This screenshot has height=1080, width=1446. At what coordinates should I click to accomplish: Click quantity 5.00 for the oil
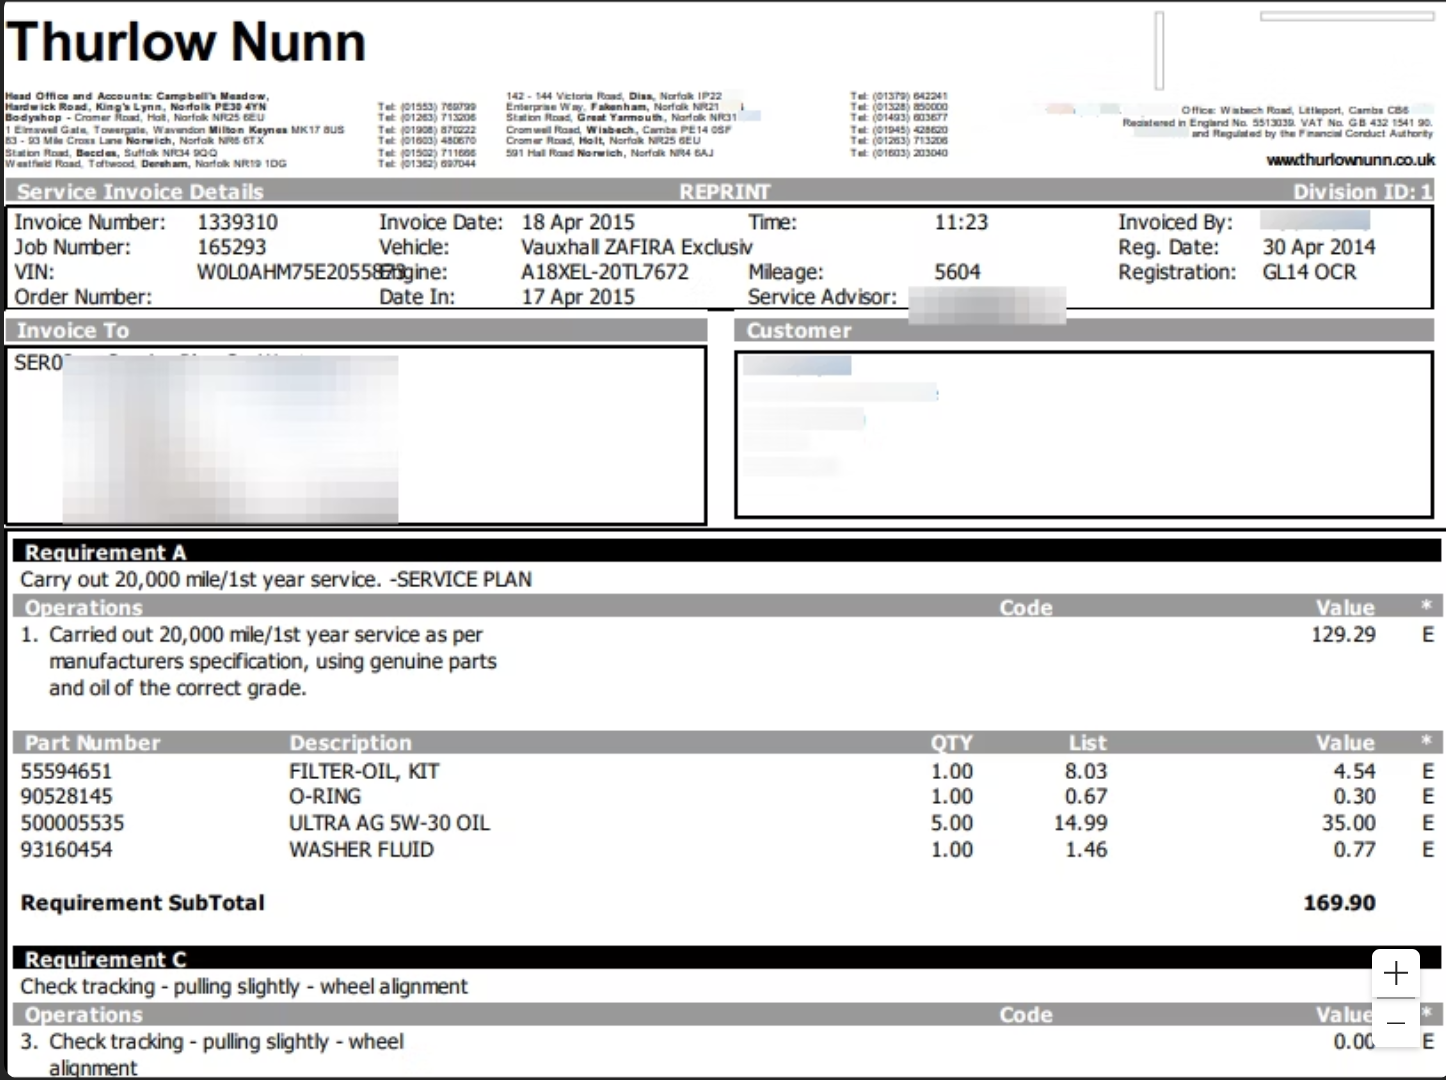click(x=951, y=823)
